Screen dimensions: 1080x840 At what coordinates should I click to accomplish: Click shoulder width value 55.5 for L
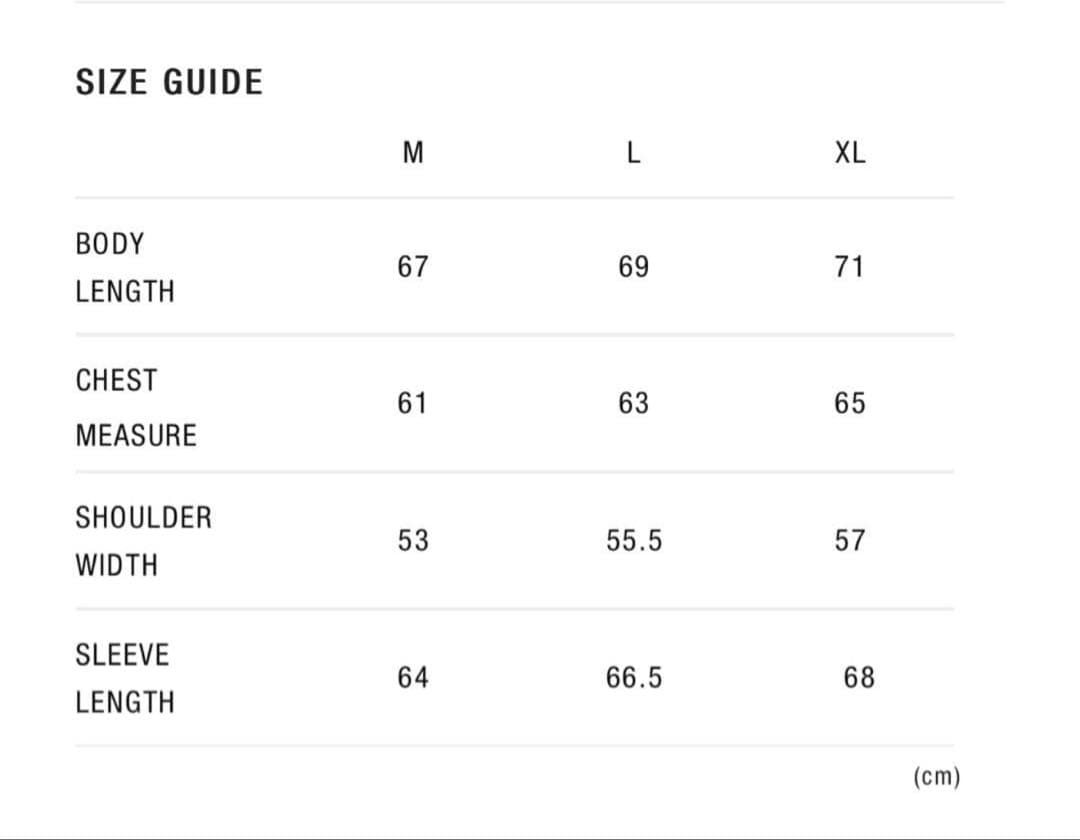634,541
